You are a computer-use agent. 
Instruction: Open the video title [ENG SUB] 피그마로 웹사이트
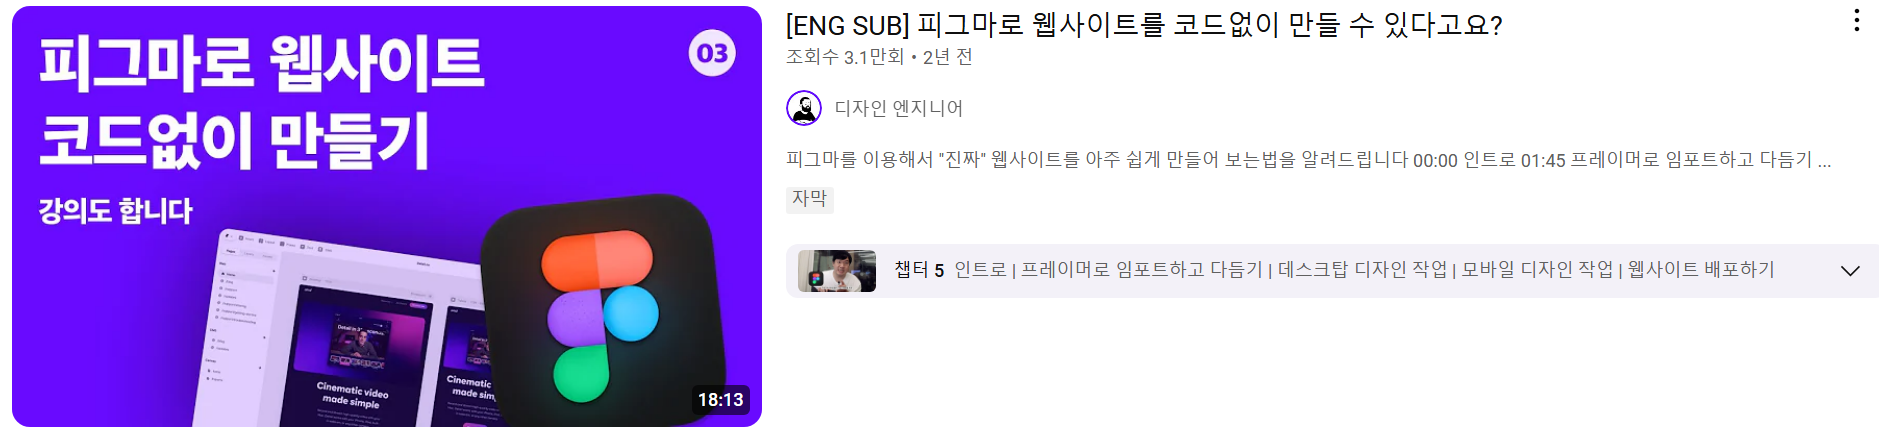coord(1144,25)
